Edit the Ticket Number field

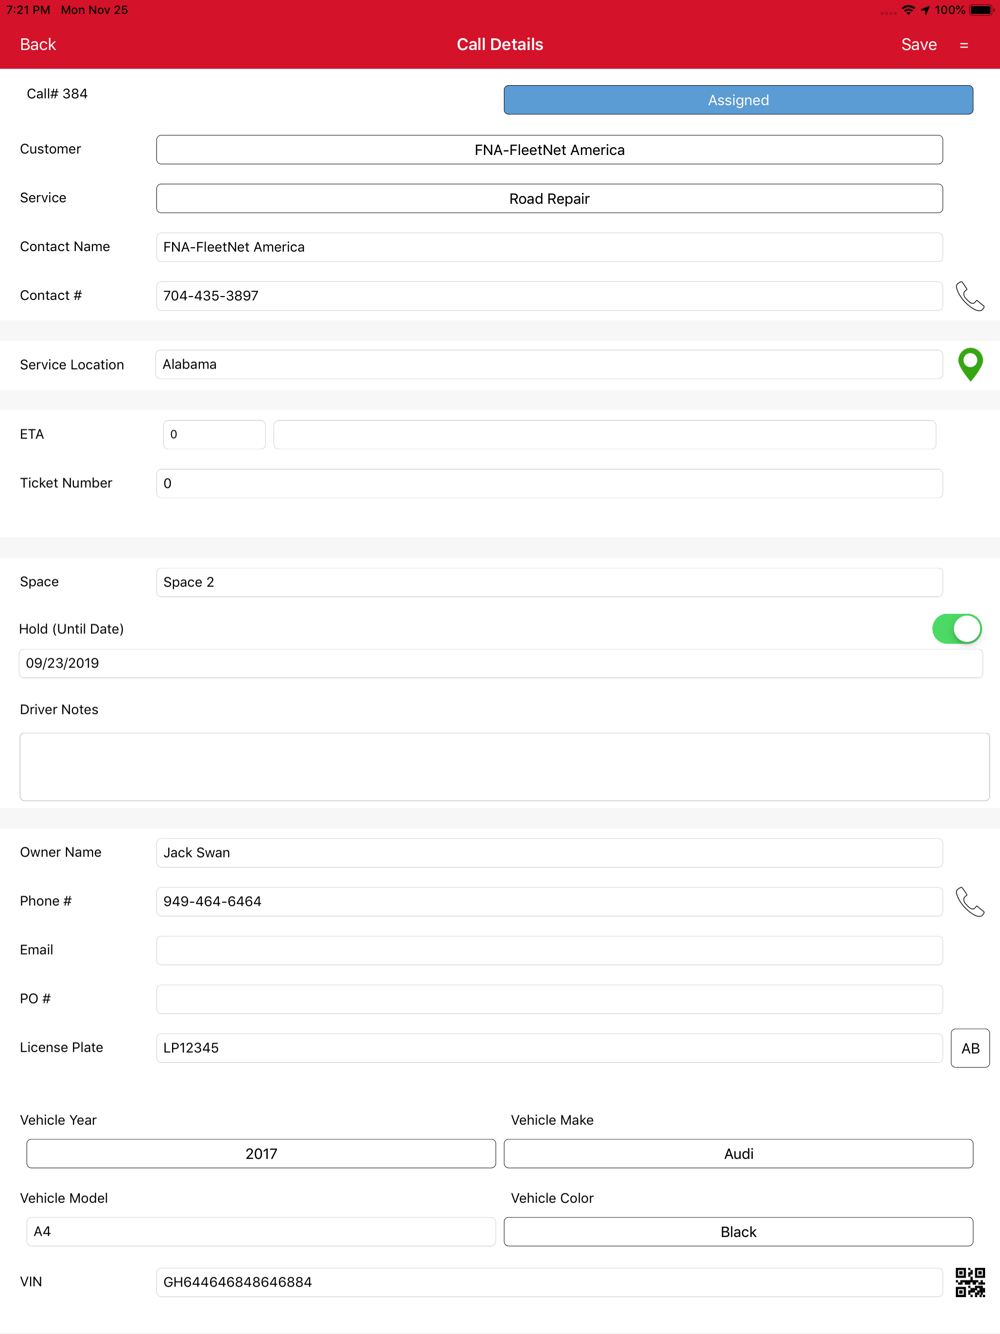click(549, 483)
